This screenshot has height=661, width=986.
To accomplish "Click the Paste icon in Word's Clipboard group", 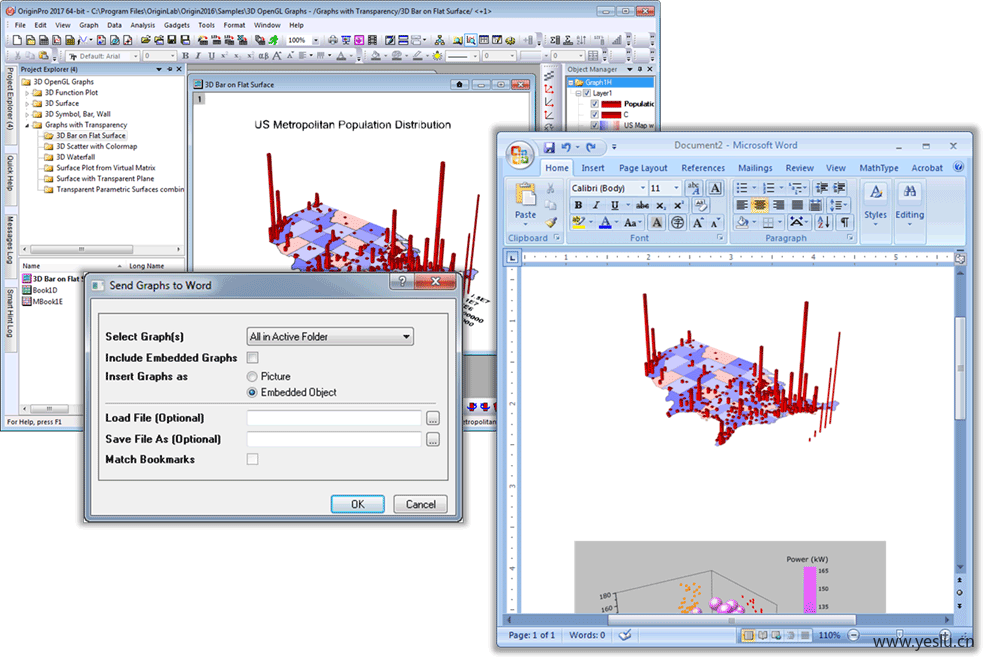I will pyautogui.click(x=525, y=194).
